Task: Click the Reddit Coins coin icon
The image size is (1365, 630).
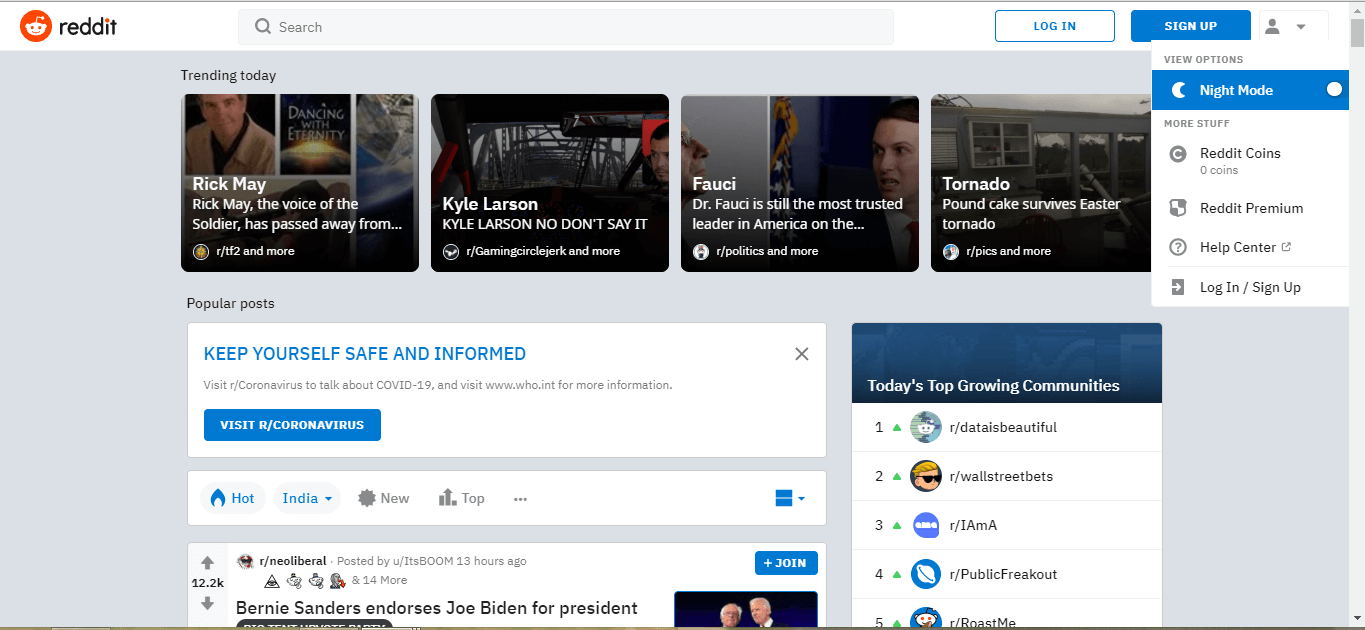Action: click(1179, 154)
